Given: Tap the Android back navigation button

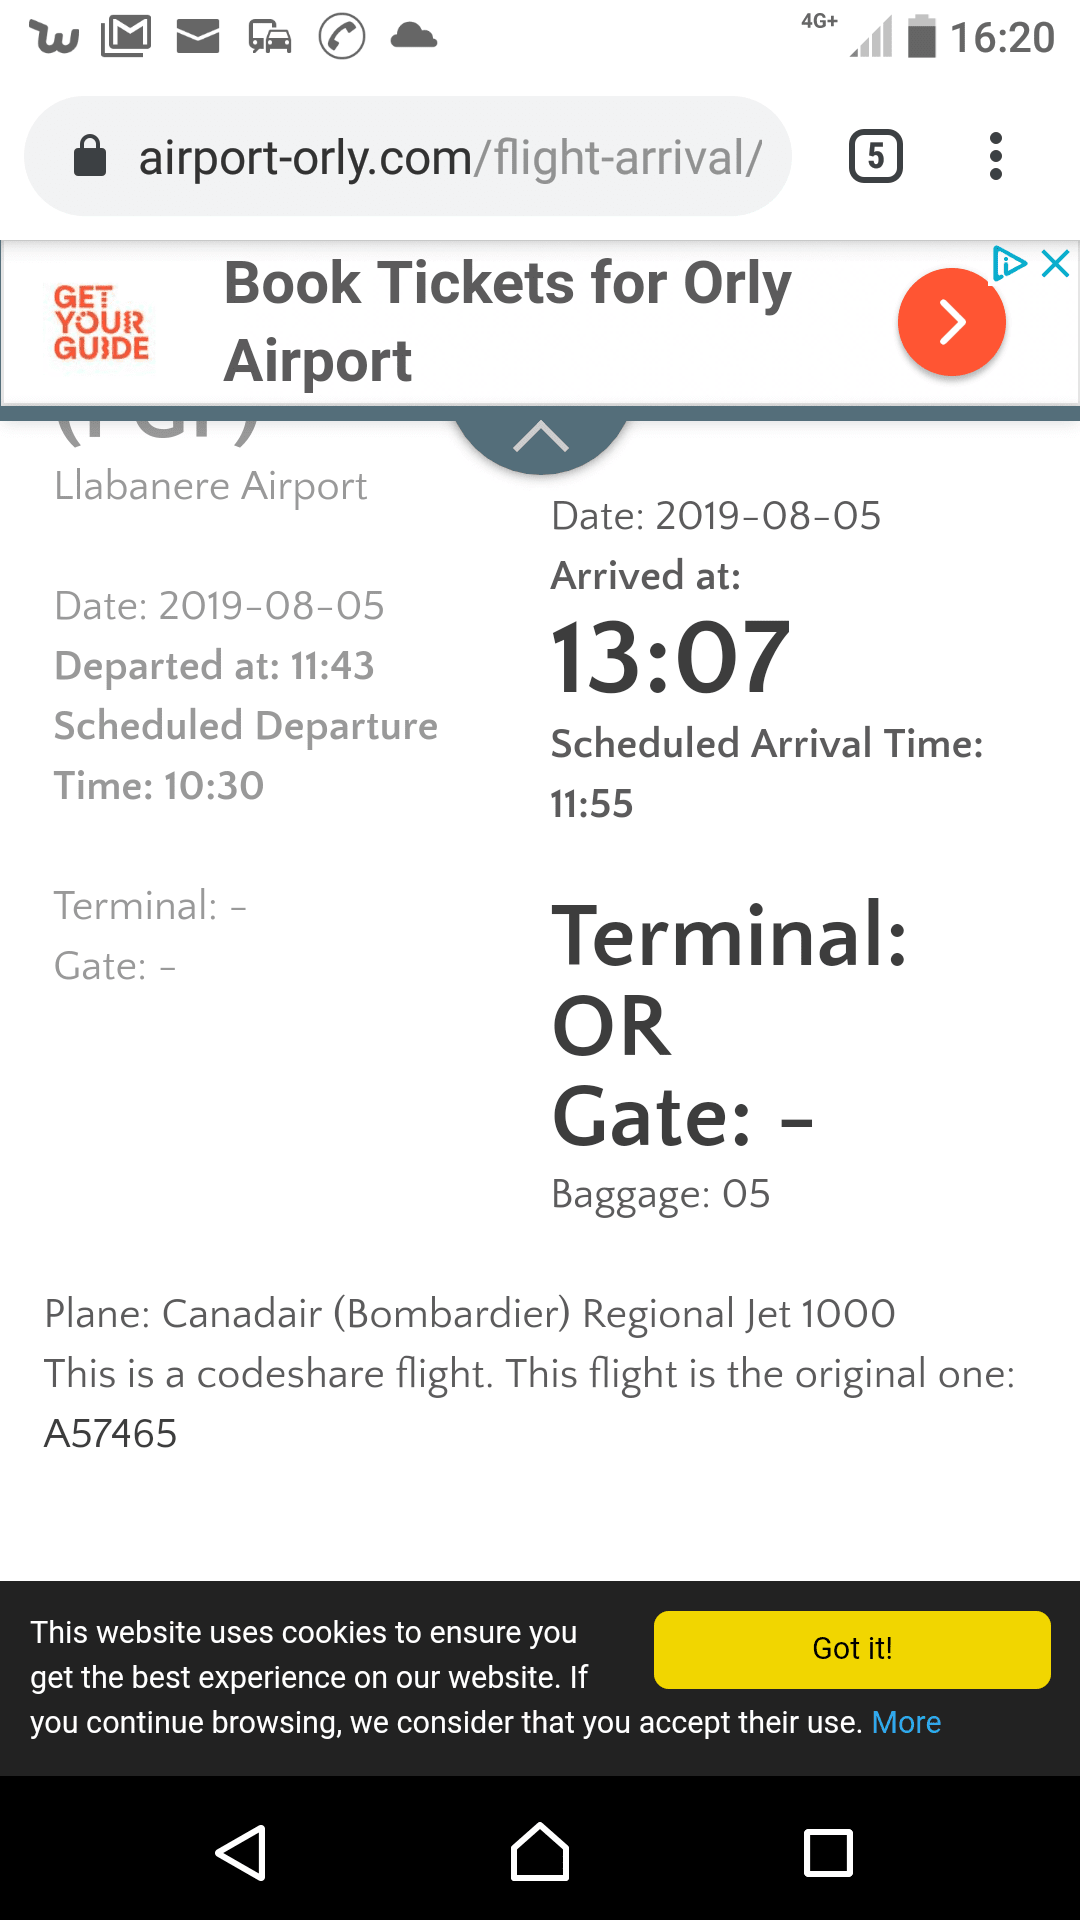Looking at the screenshot, I should coord(241,1853).
